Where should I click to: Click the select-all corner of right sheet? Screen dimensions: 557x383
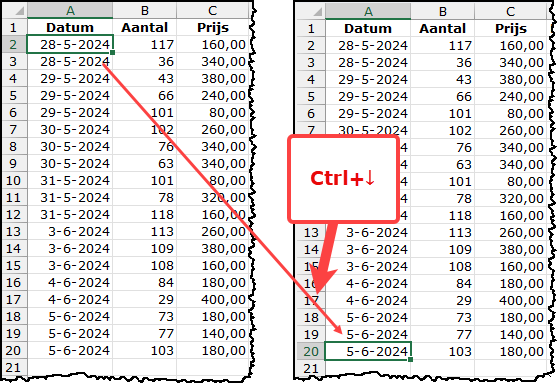coord(313,11)
